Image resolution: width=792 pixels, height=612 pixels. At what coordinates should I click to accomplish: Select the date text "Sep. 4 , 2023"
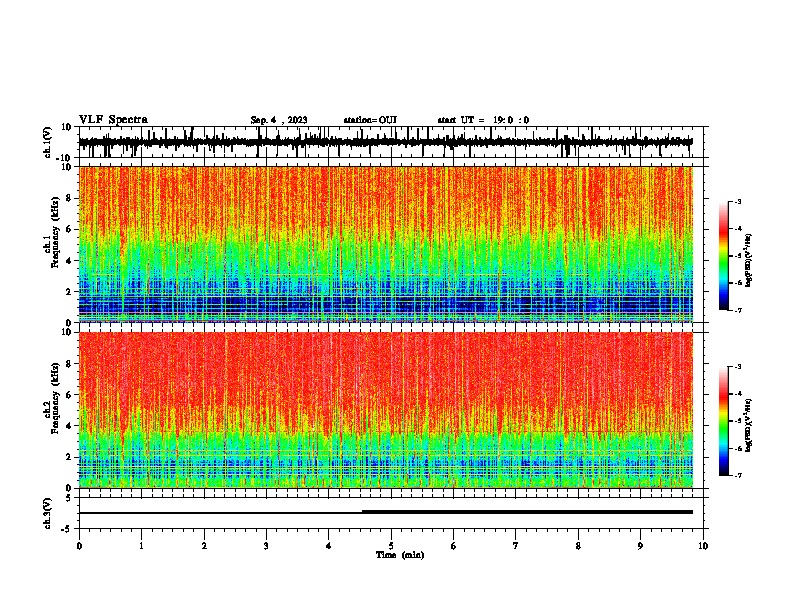(x=279, y=120)
